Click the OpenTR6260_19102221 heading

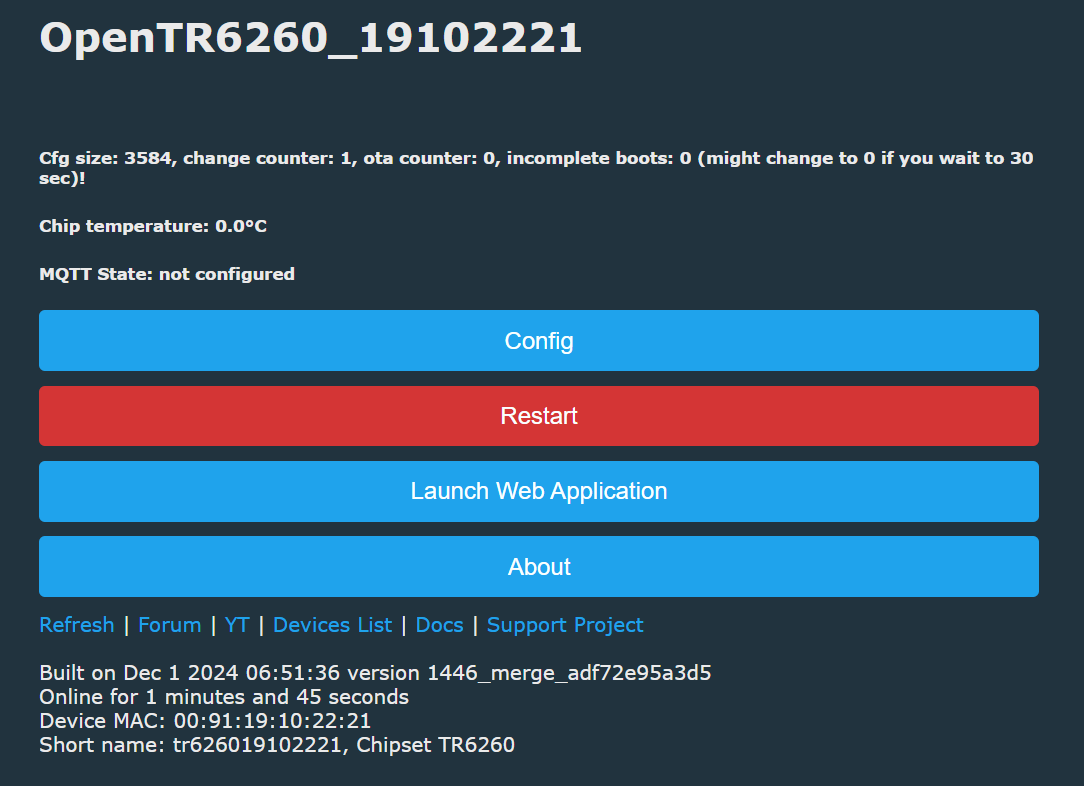310,37
